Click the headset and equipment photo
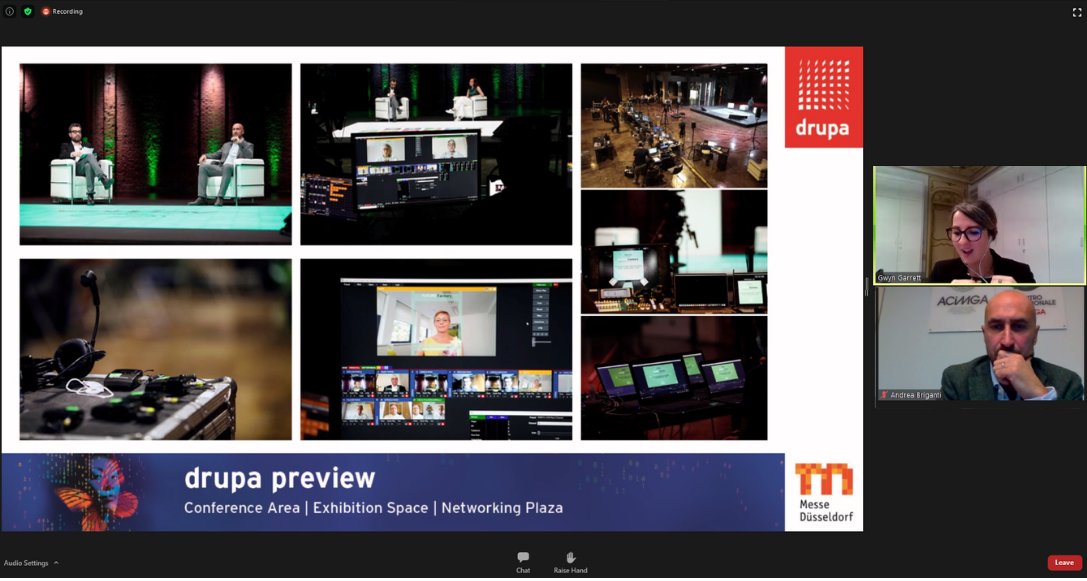This screenshot has width=1087, height=581. [155, 349]
